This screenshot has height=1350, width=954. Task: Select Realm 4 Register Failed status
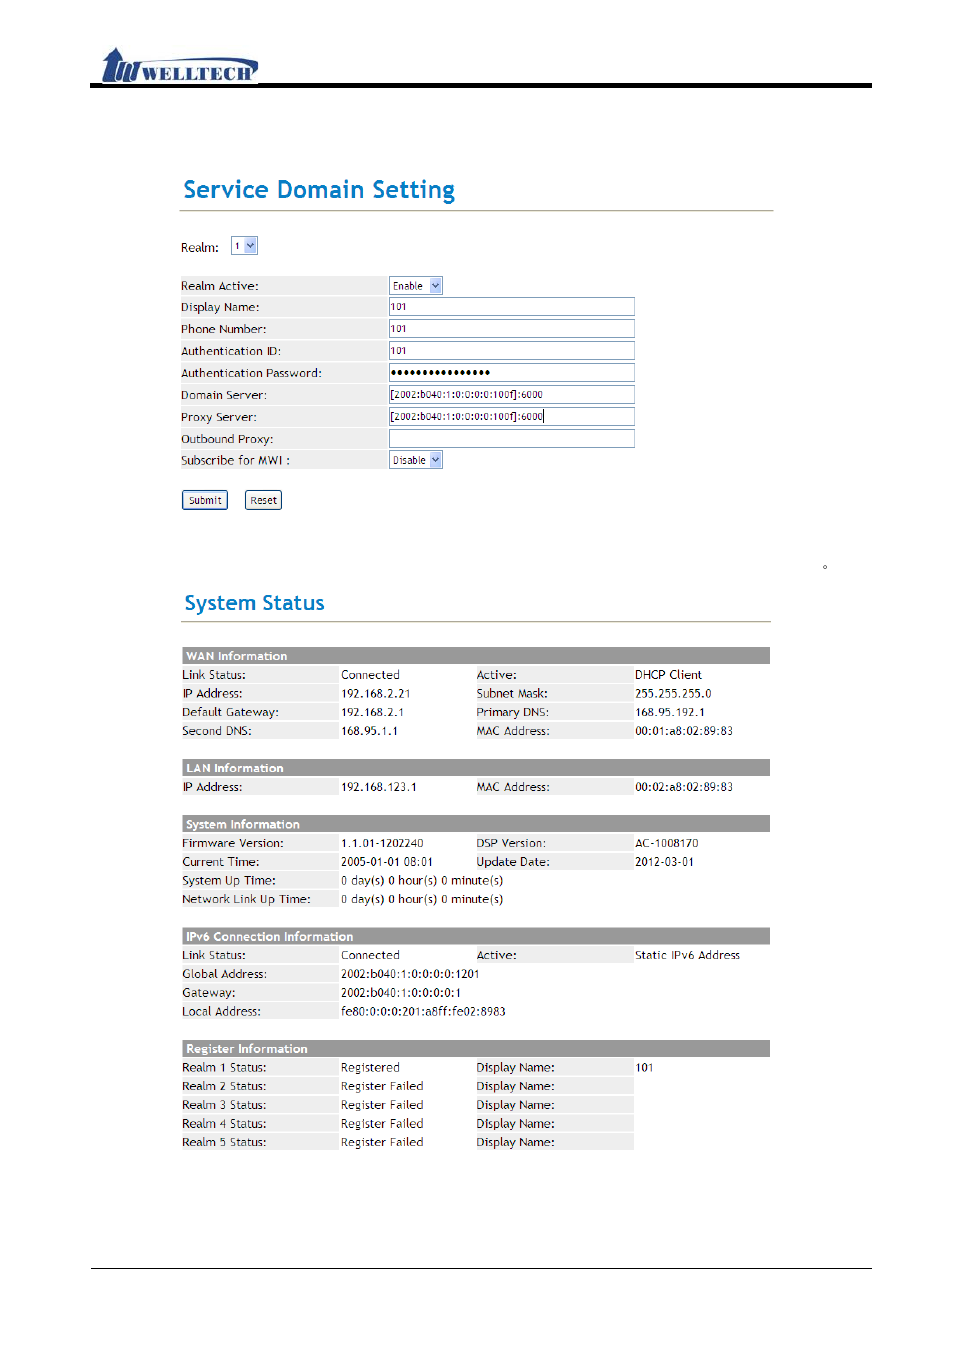[382, 1124]
